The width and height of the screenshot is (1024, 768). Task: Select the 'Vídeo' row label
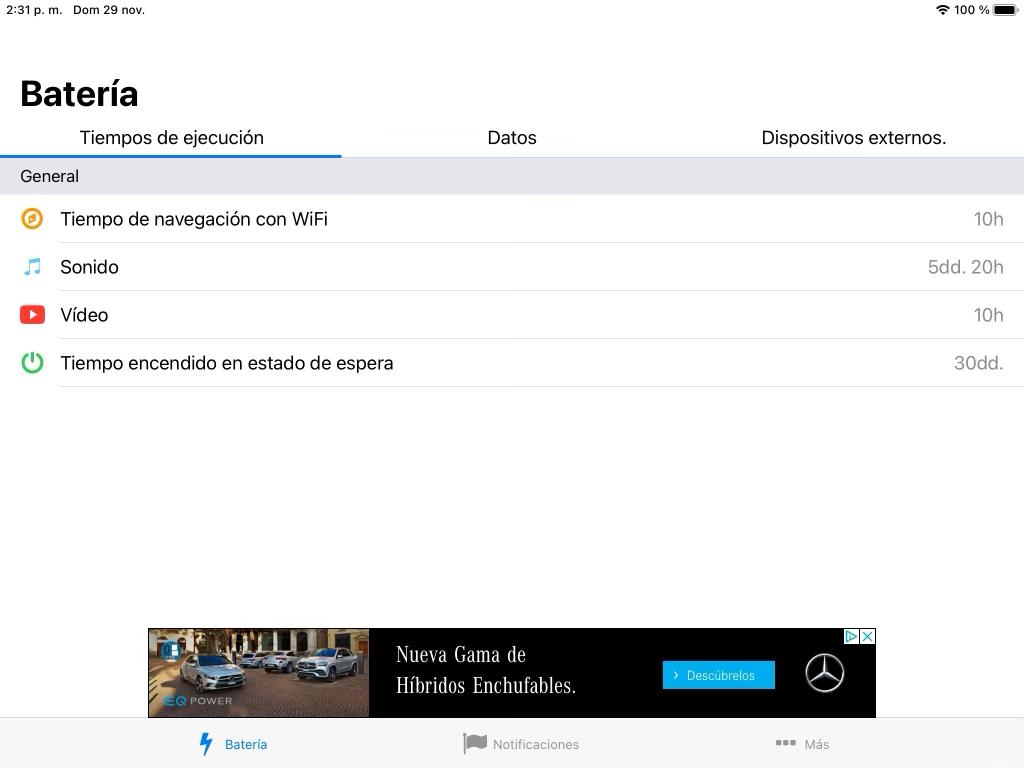pyautogui.click(x=84, y=315)
